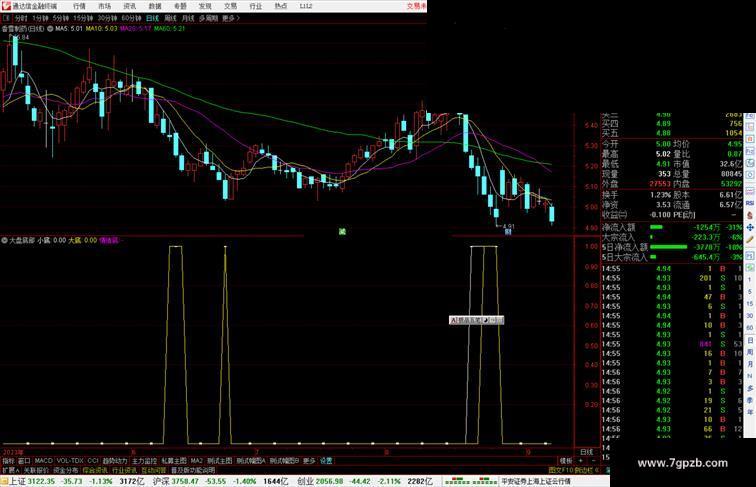Click the 分时 intraday tab
Screen dimensions: 756x487
[21, 18]
